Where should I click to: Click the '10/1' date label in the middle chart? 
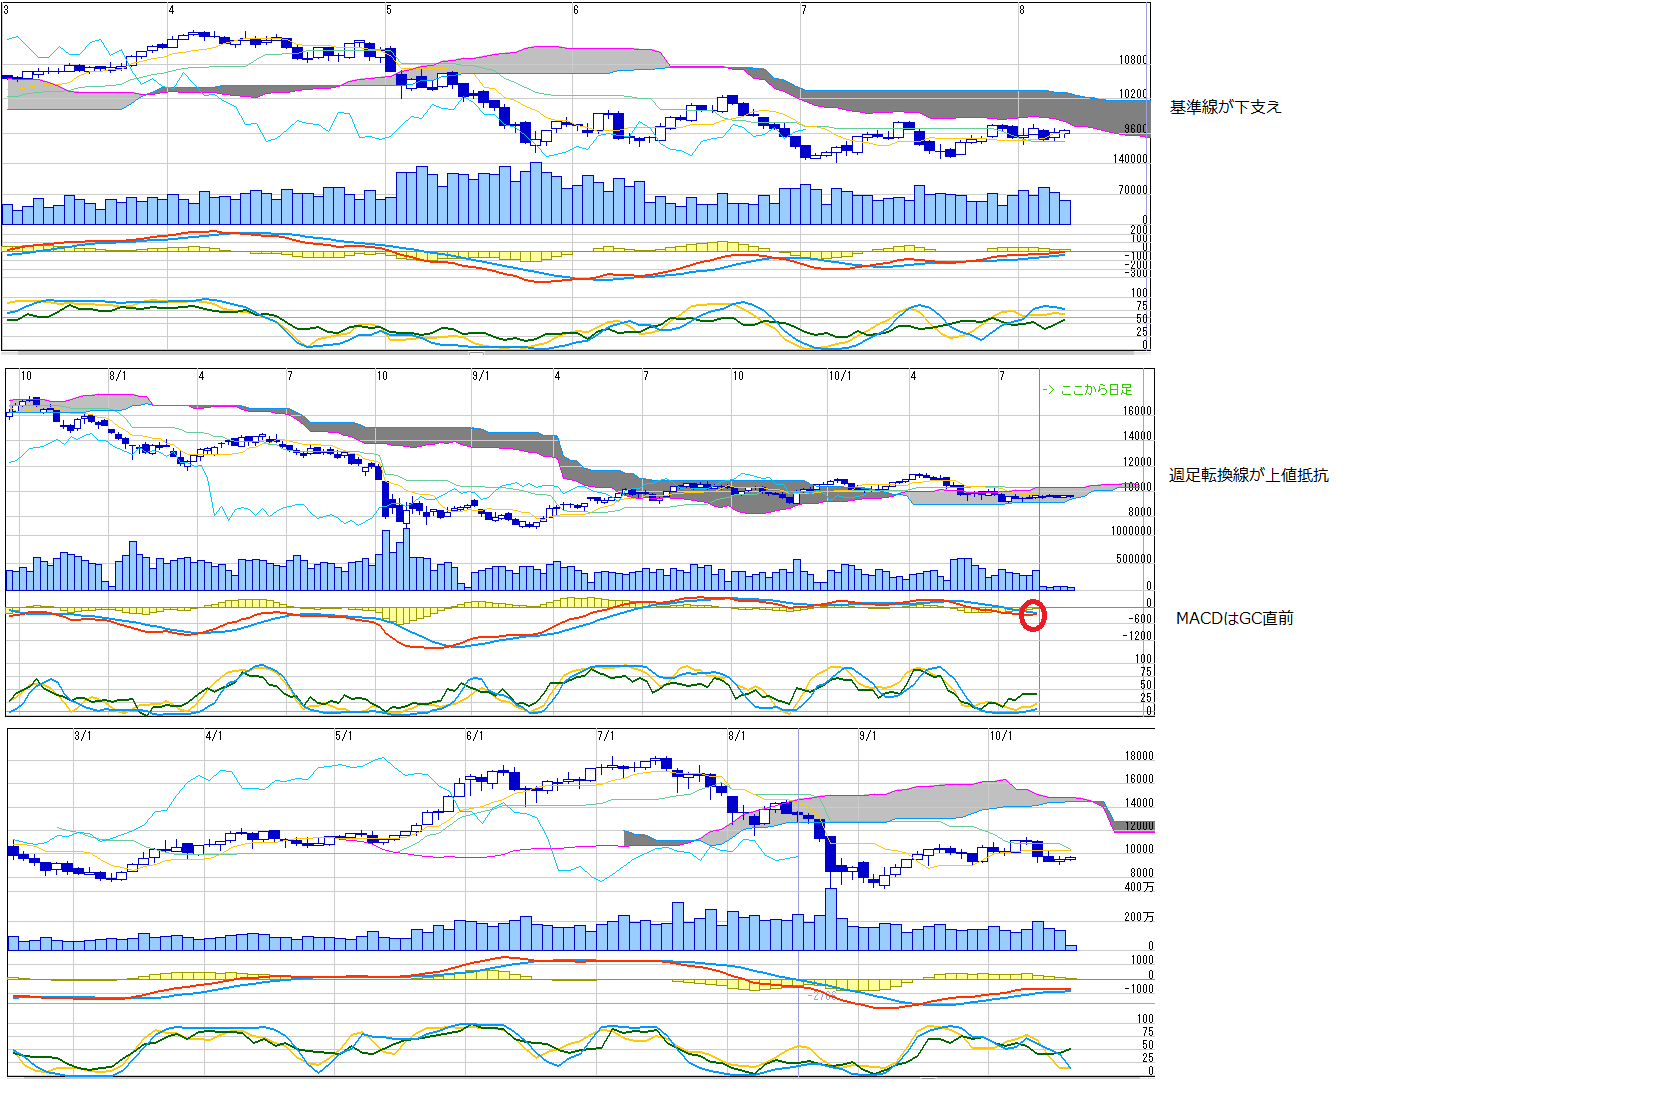[x=840, y=376]
